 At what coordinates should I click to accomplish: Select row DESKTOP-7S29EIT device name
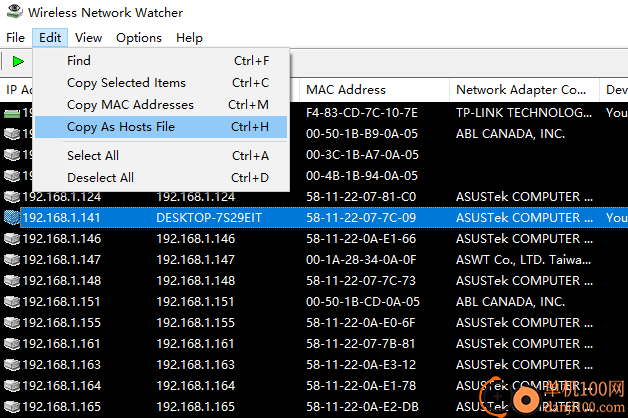tap(209, 218)
